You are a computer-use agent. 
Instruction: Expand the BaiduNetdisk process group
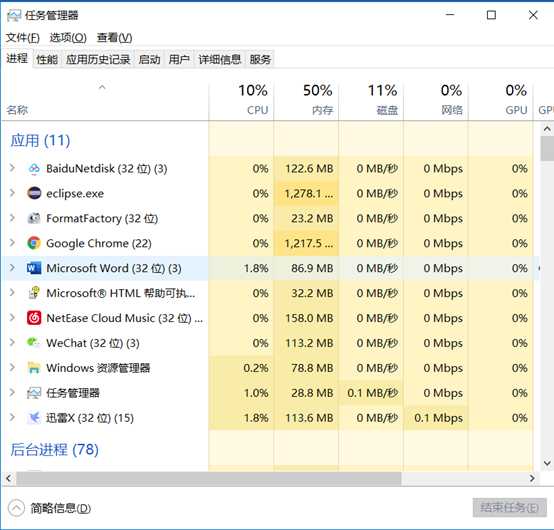(12, 168)
